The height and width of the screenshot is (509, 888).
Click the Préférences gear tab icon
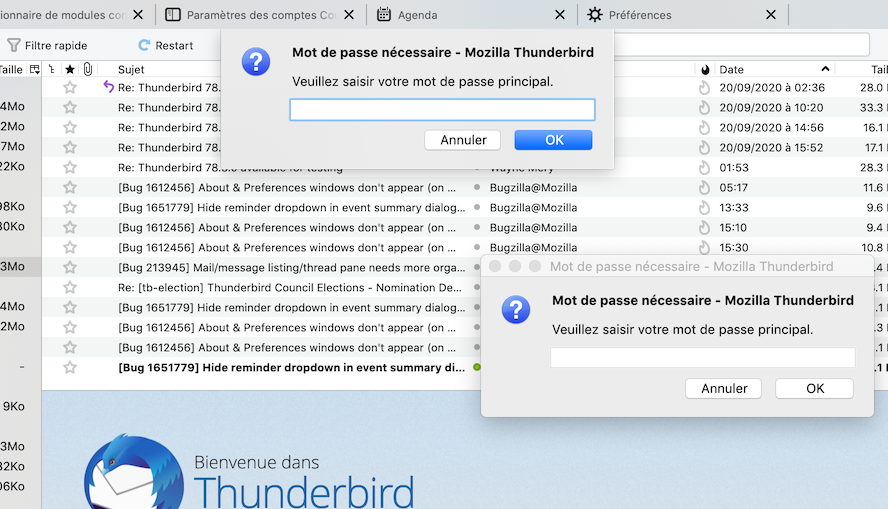tap(595, 15)
